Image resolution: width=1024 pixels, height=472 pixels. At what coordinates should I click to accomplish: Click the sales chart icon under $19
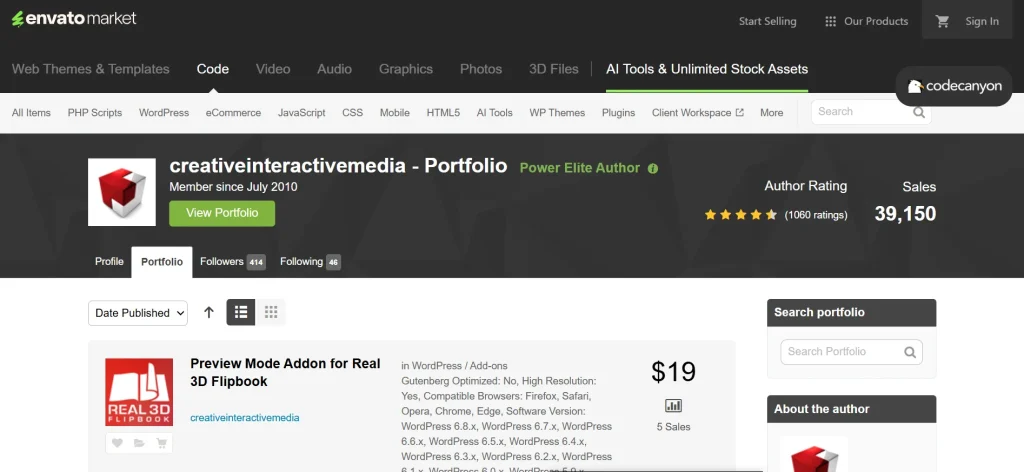pos(673,405)
